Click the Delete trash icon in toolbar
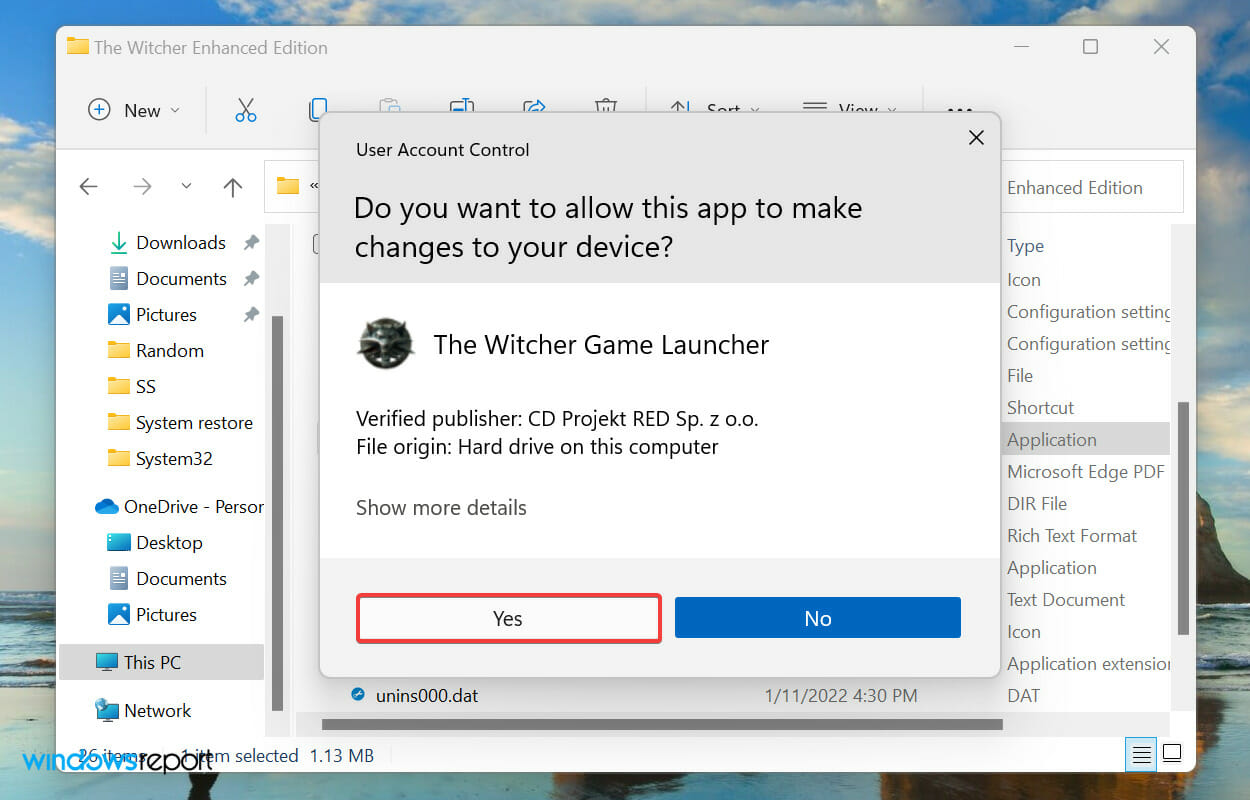The height and width of the screenshot is (800, 1250). [x=606, y=108]
